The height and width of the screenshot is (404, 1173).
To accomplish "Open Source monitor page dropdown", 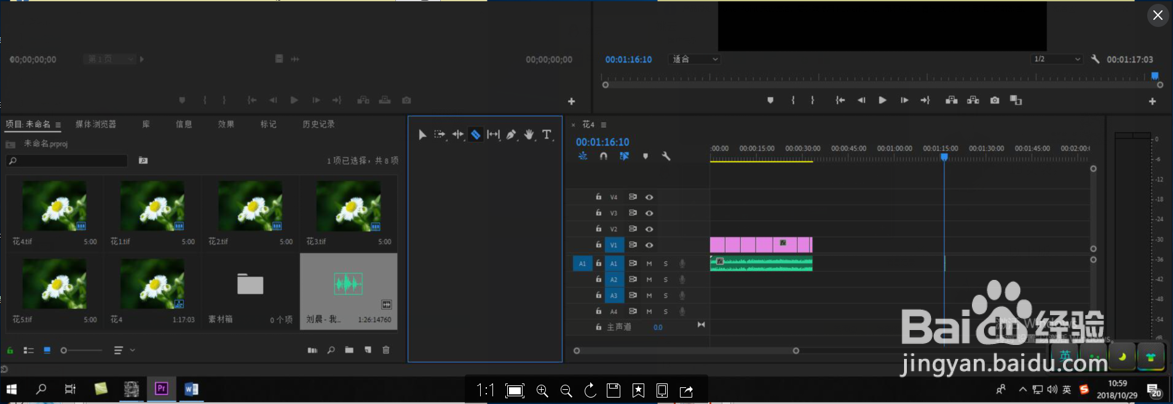I will [111, 59].
